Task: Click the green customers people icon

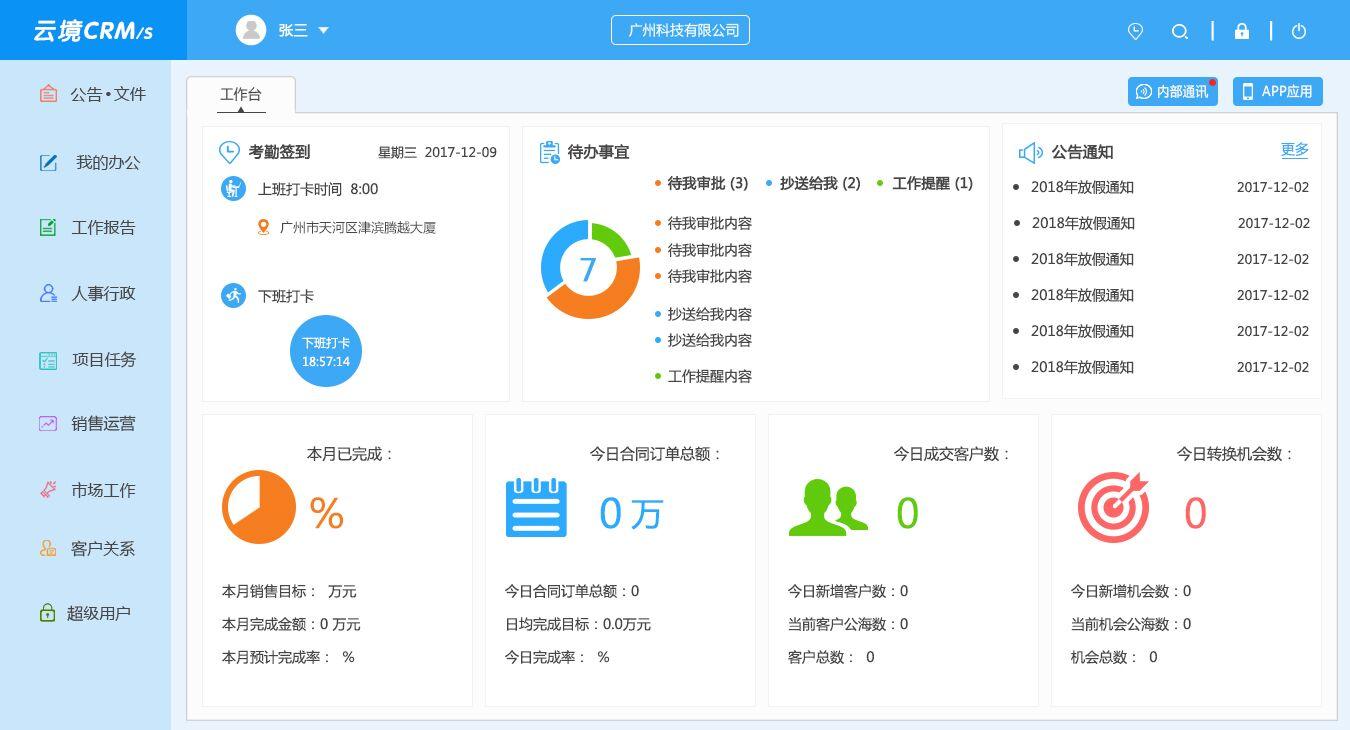Action: 828,507
